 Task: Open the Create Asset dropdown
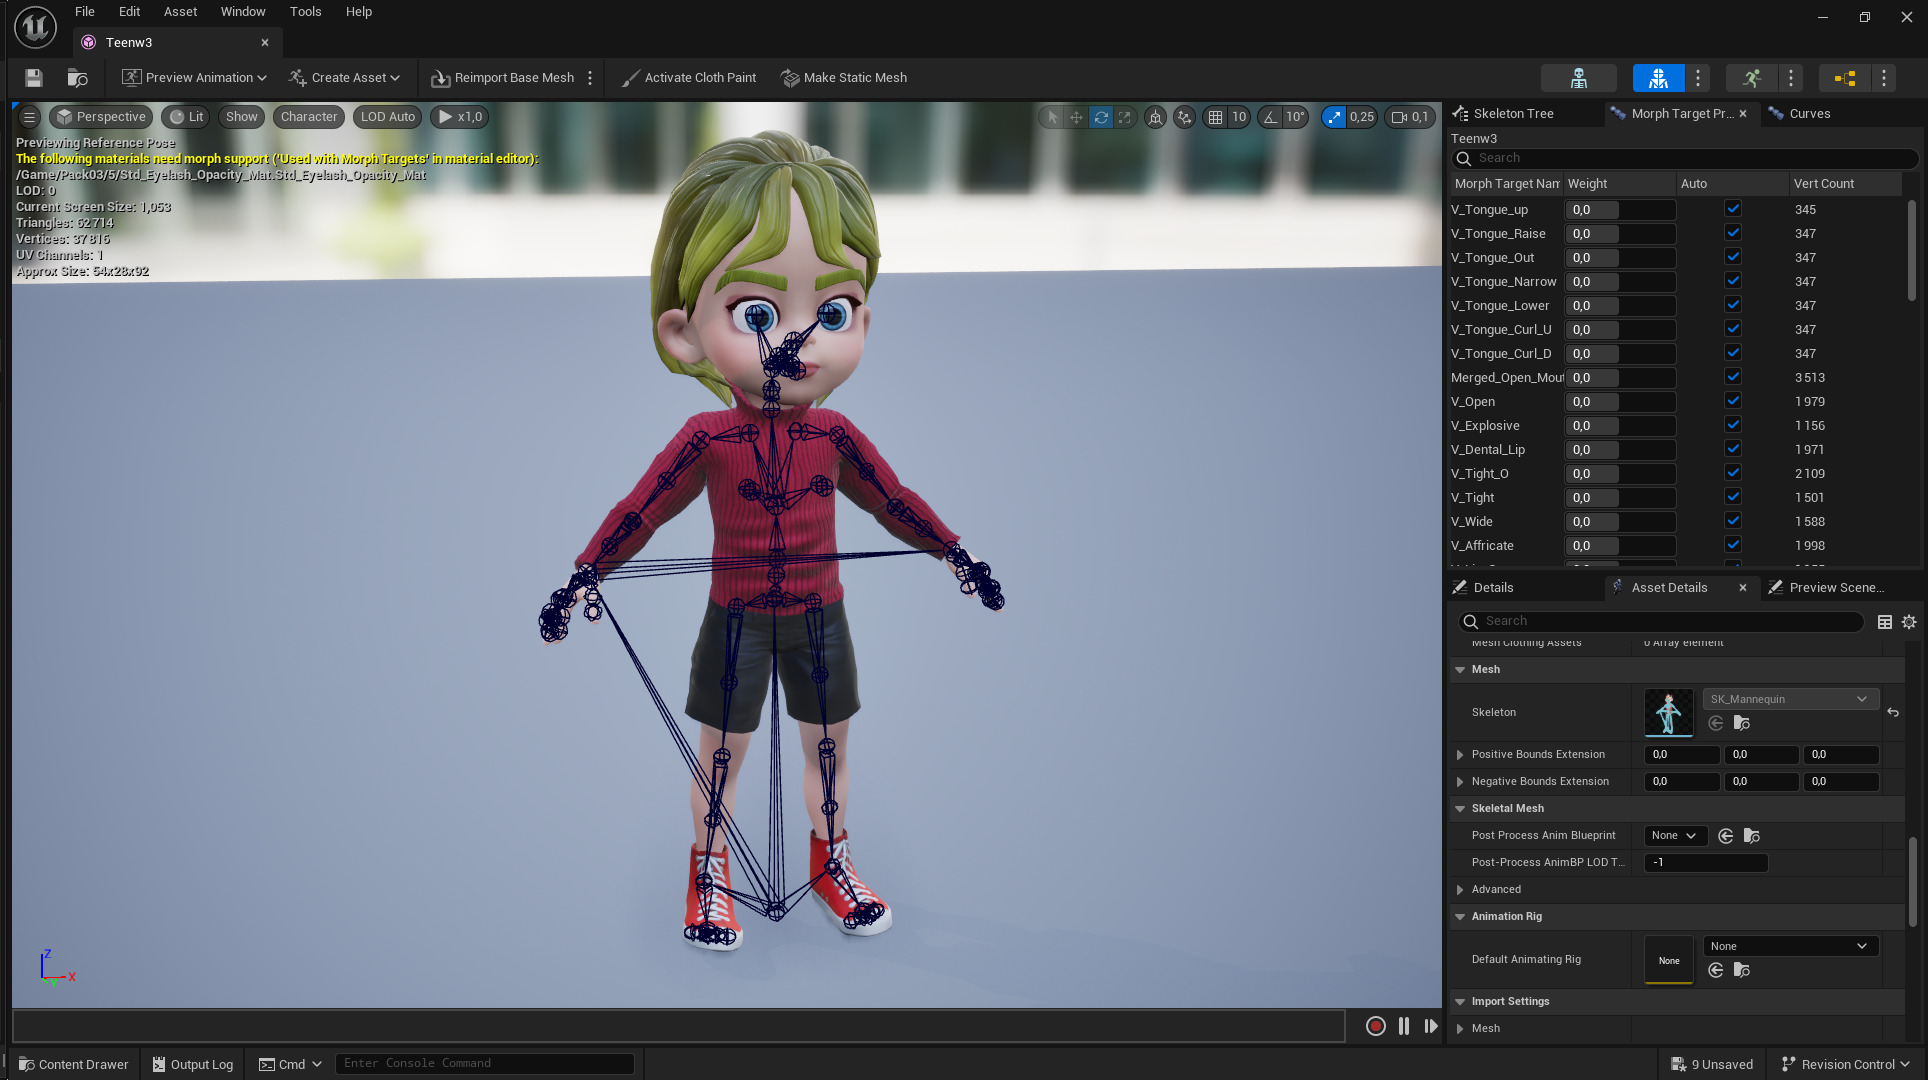click(345, 78)
